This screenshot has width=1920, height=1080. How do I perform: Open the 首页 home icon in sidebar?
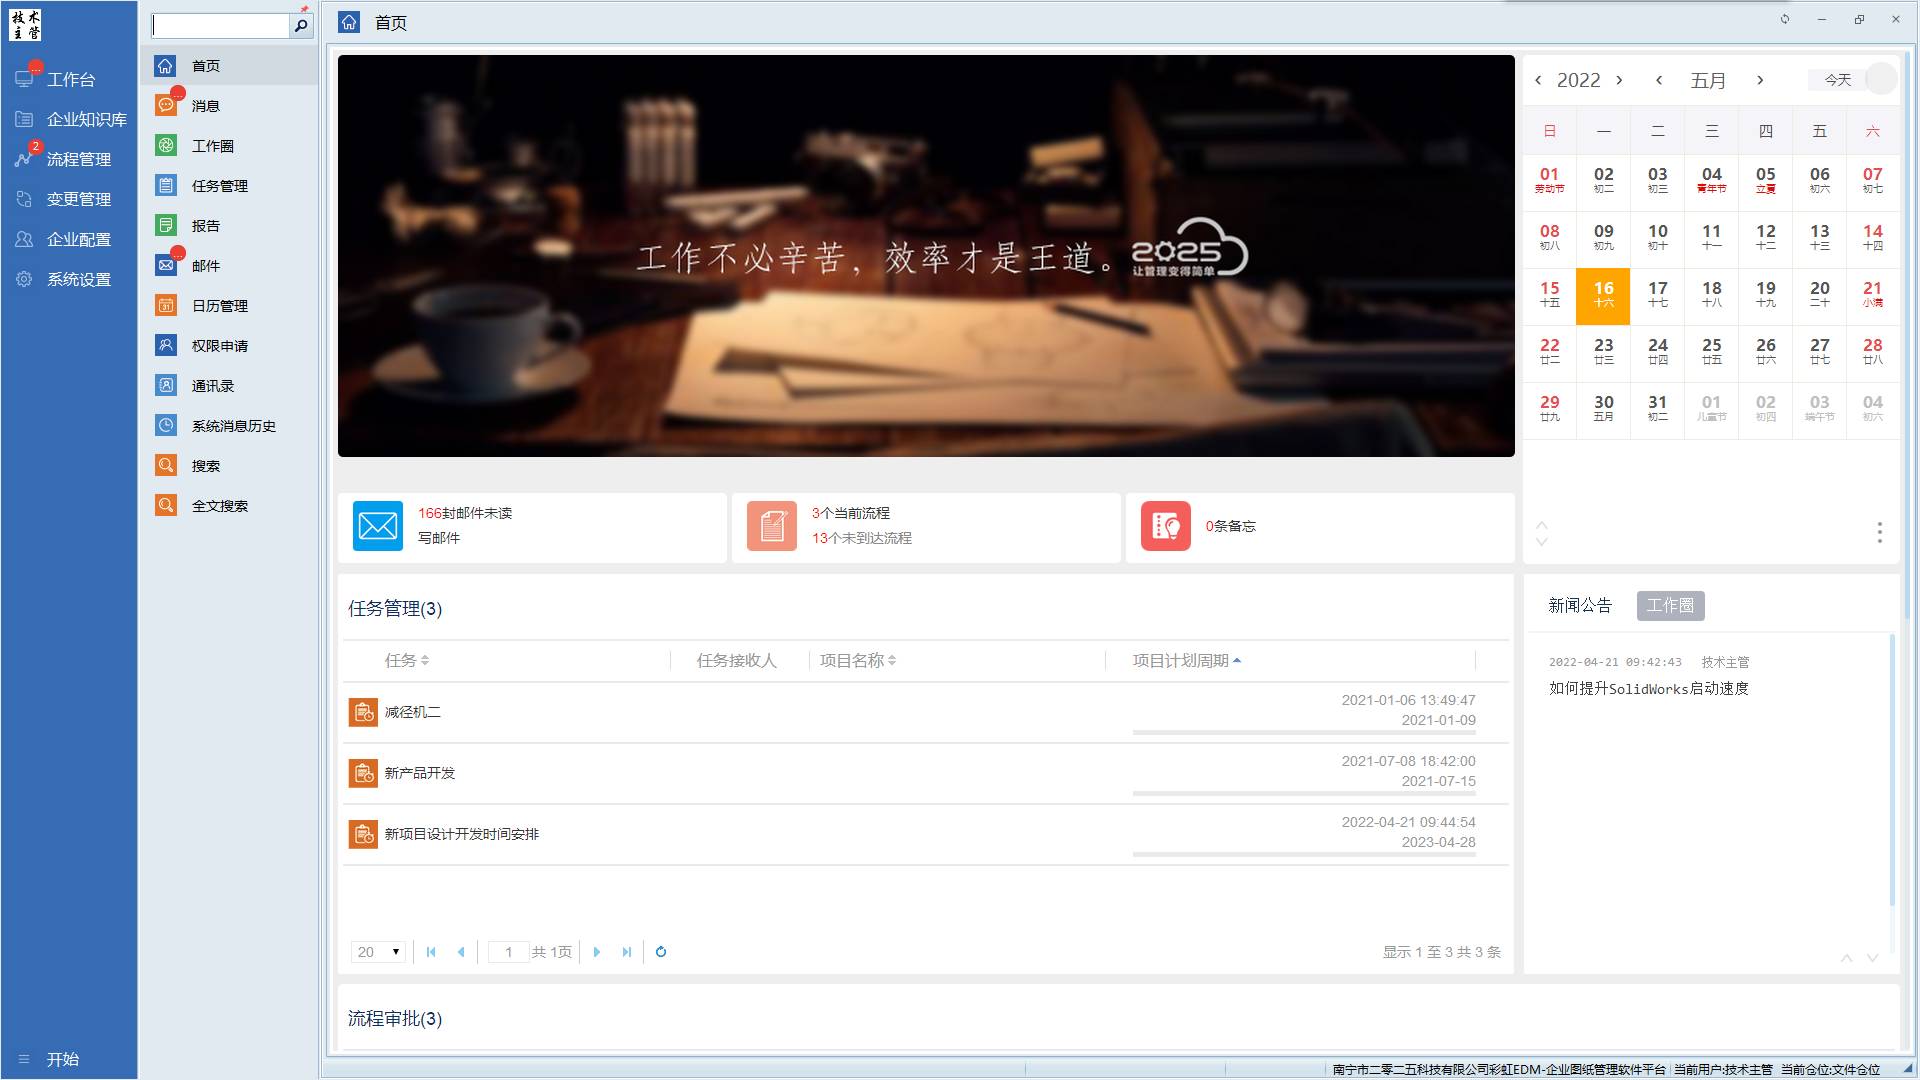point(166,66)
